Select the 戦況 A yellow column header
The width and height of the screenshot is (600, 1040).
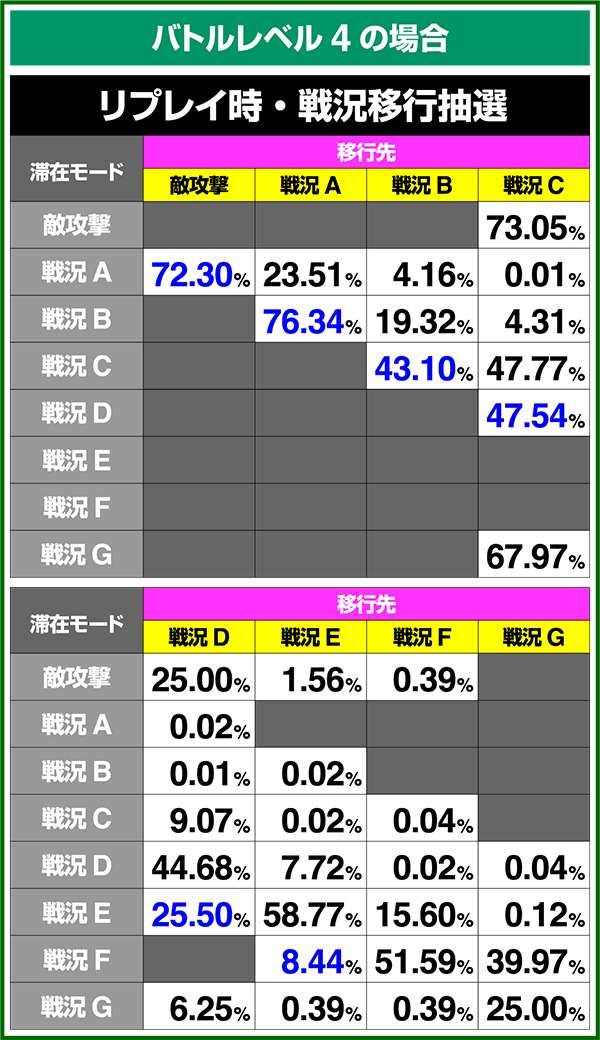[x=310, y=185]
